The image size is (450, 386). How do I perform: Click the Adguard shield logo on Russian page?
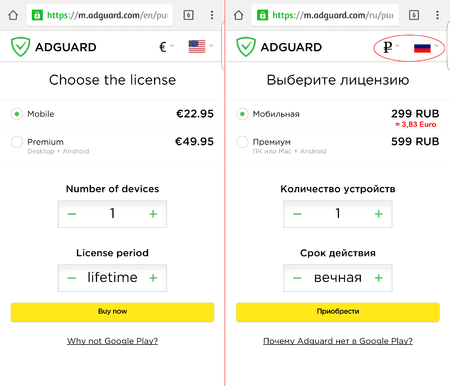pyautogui.click(x=246, y=47)
